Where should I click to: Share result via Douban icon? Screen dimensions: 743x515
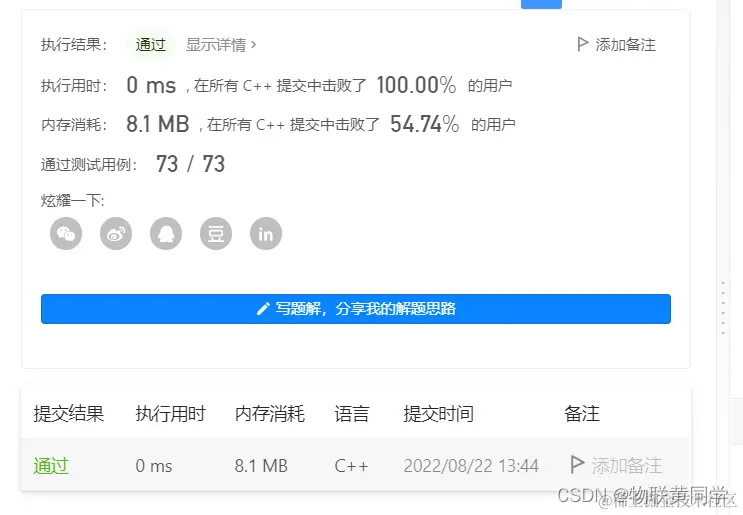click(216, 233)
